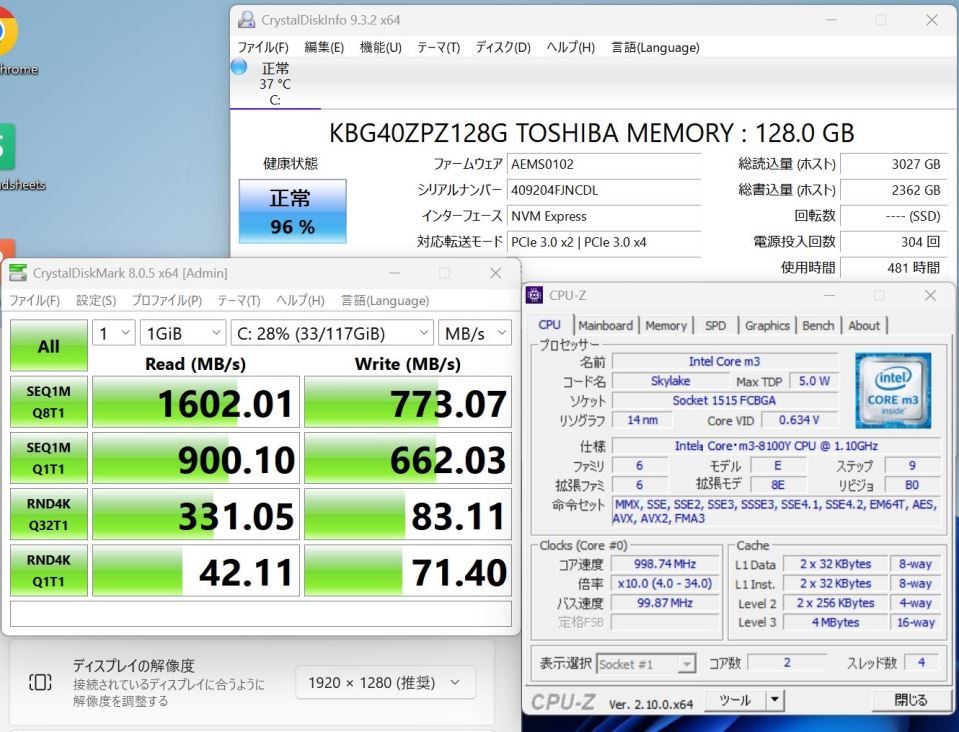Switch to the Bench tab in CPU-Z
Image resolution: width=959 pixels, height=732 pixels.
click(x=818, y=325)
